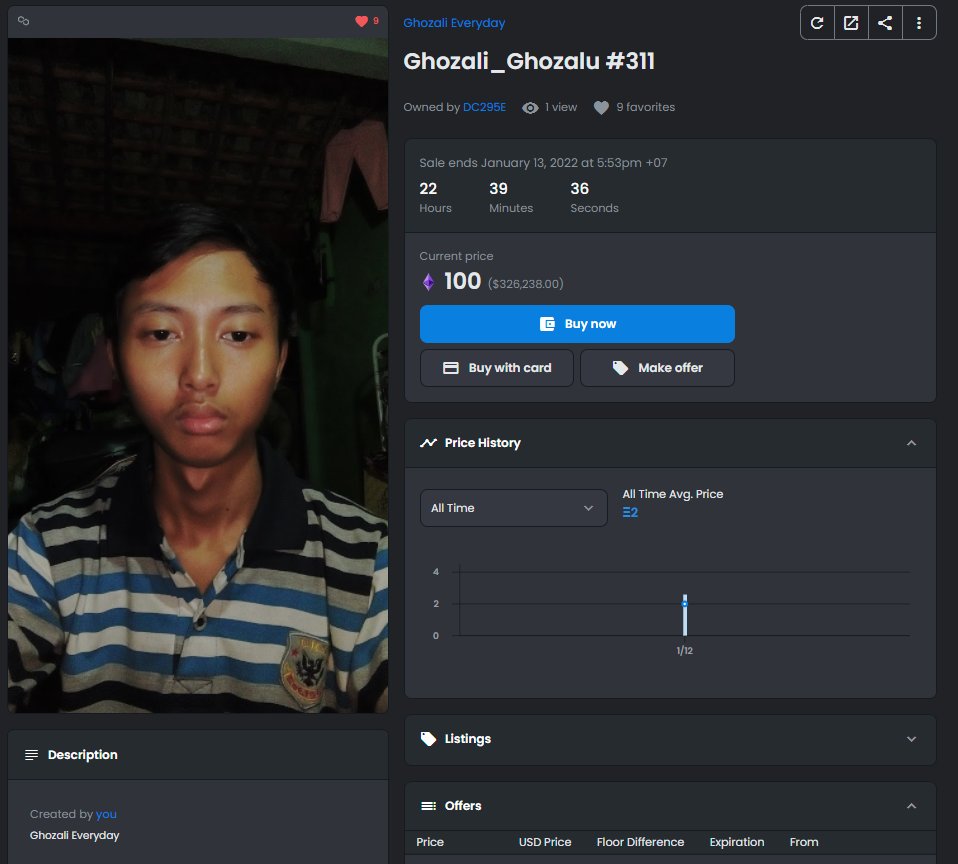Collapse the Offers section

[x=911, y=806]
